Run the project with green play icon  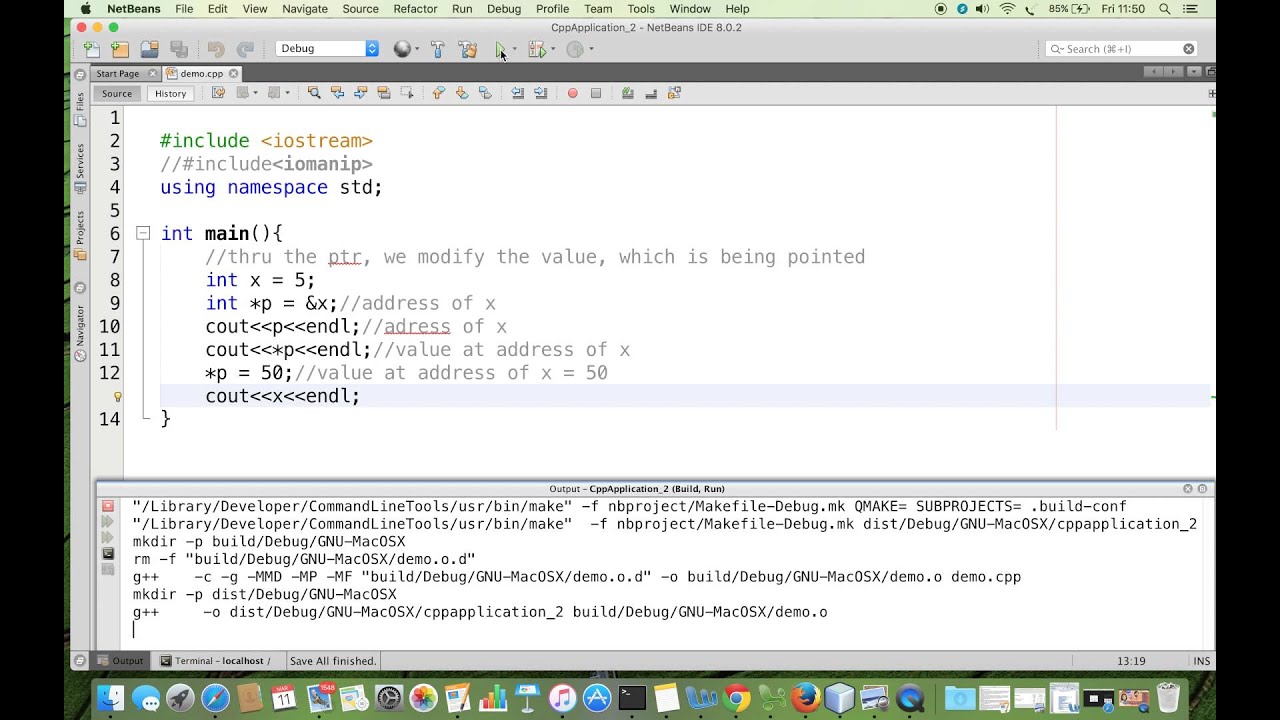click(500, 49)
